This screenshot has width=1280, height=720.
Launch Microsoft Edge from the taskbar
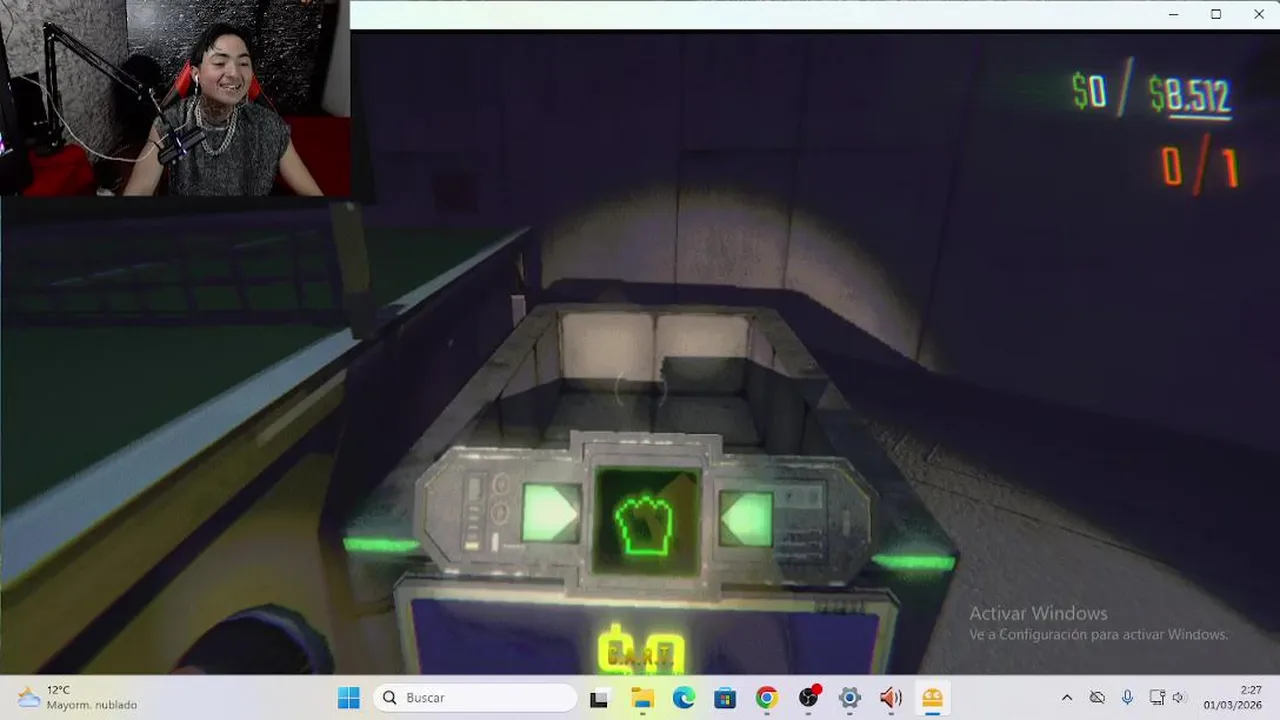coord(683,698)
